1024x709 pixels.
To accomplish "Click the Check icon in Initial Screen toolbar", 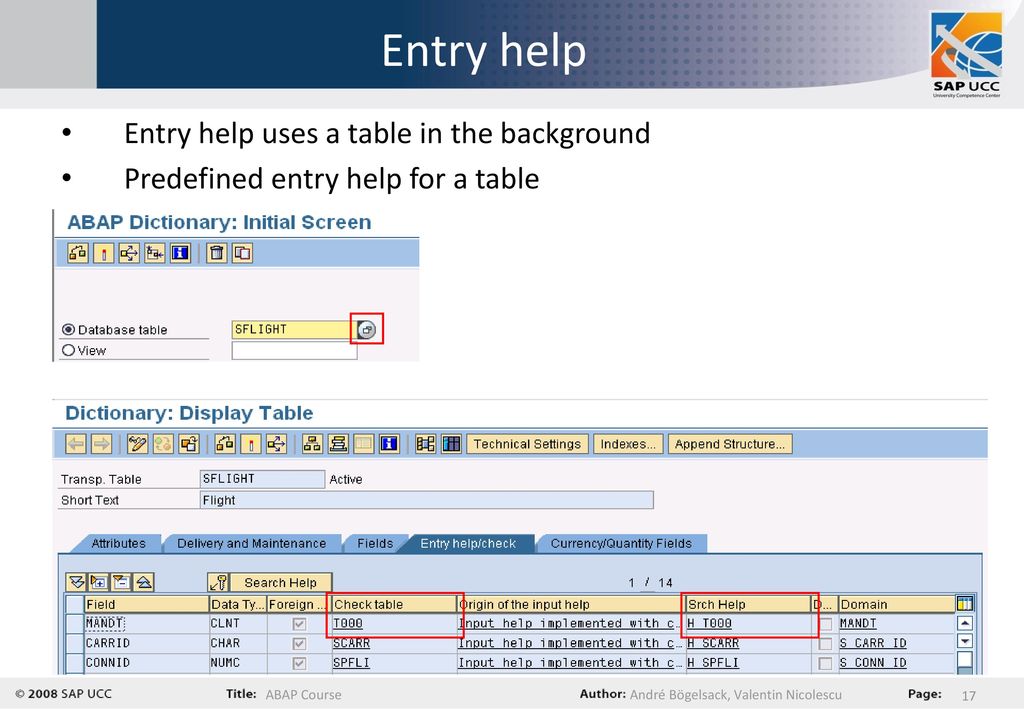I will coord(78,253).
